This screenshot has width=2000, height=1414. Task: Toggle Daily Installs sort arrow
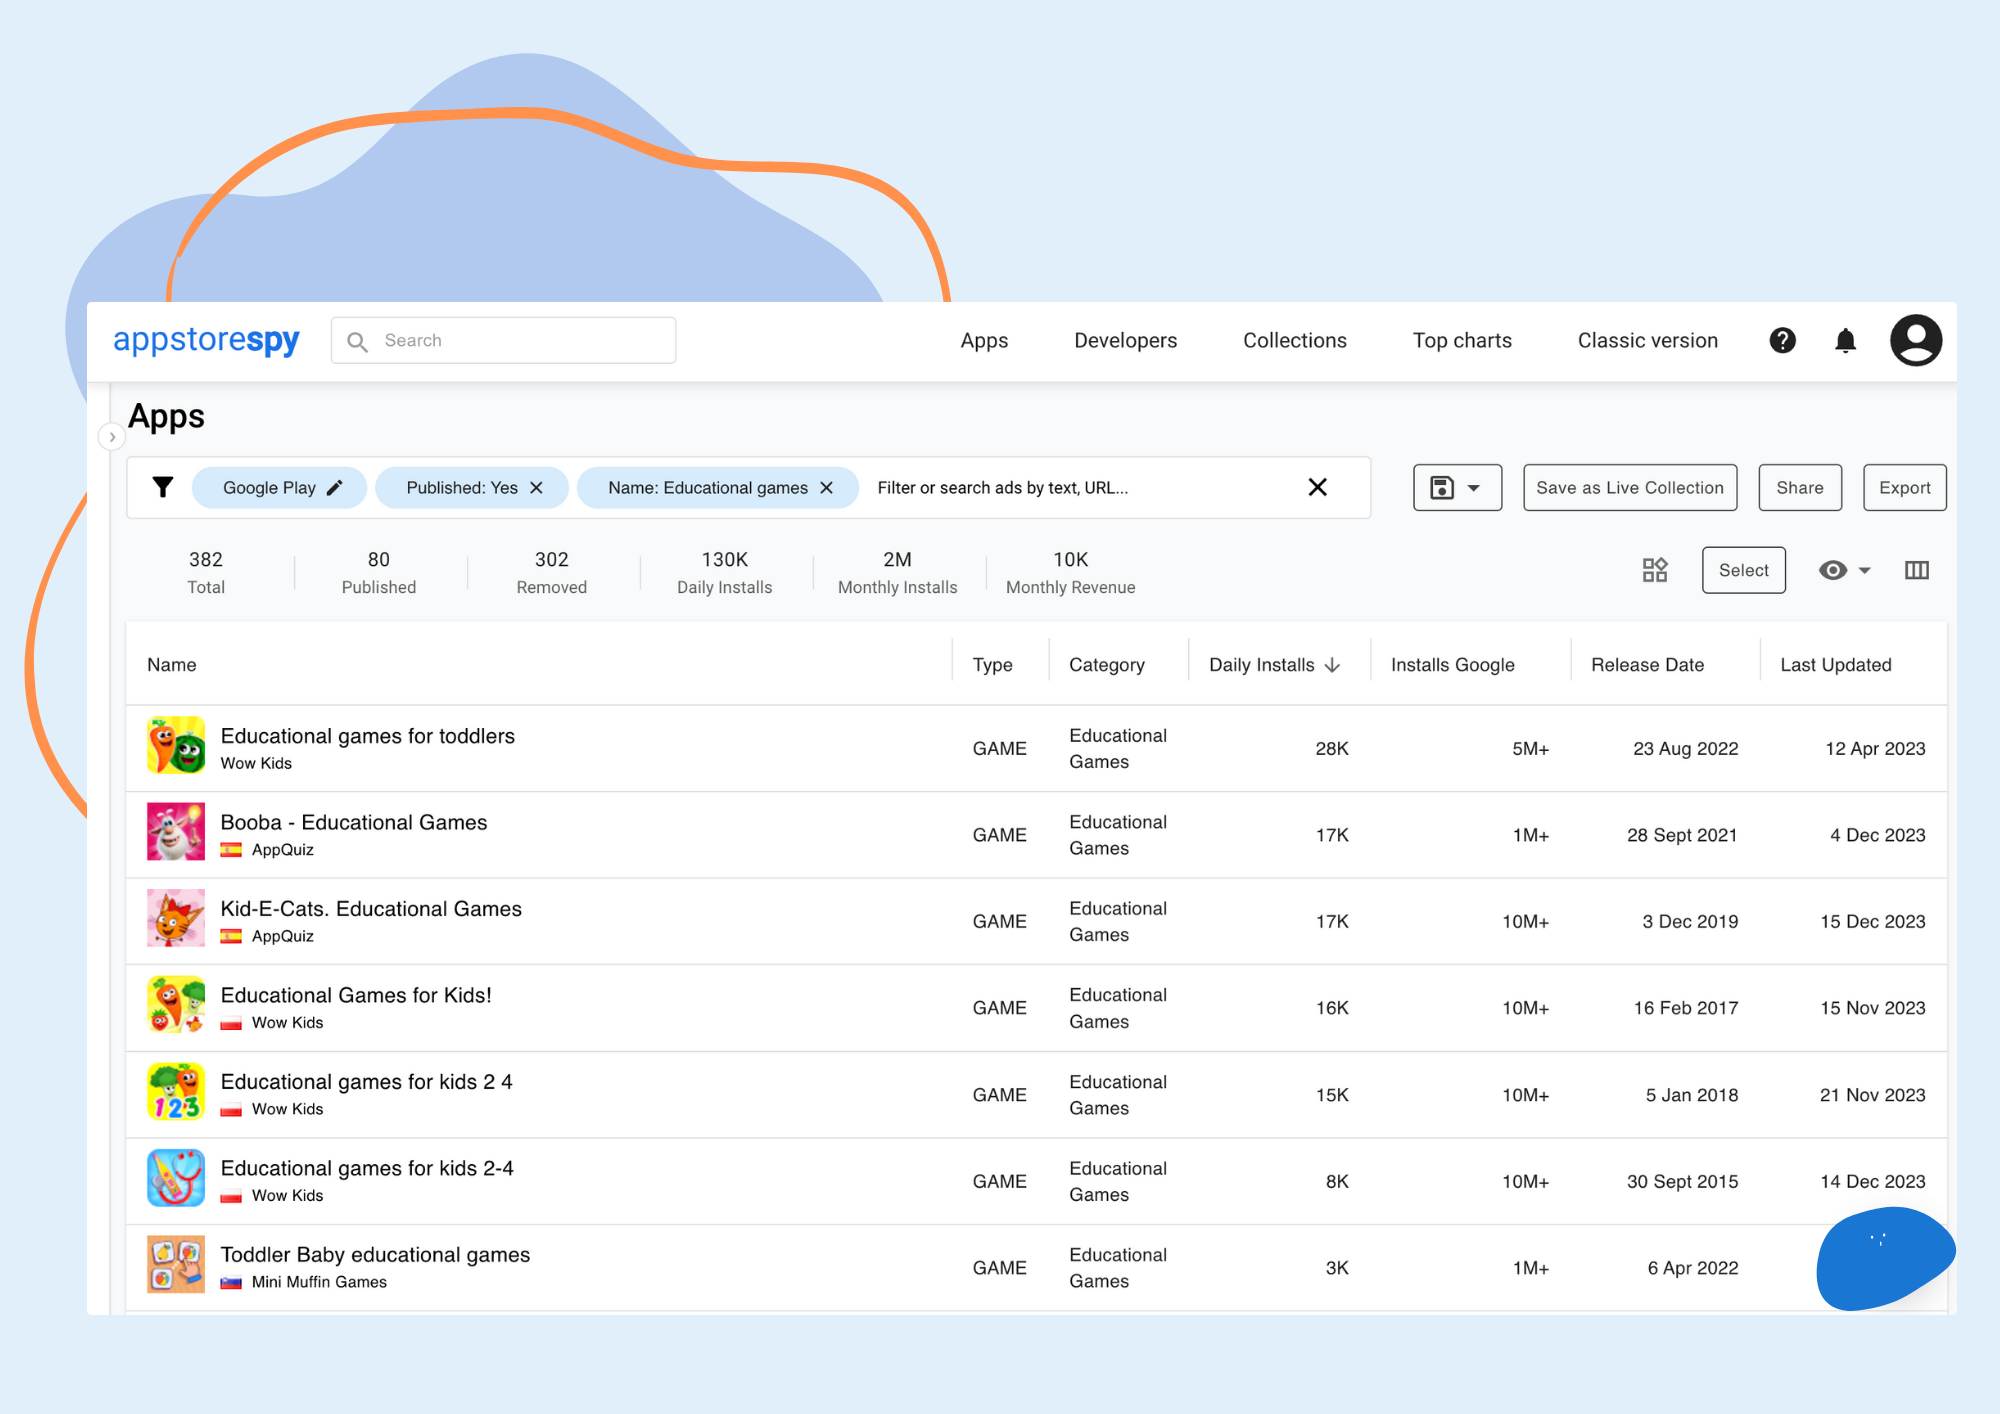(x=1331, y=665)
